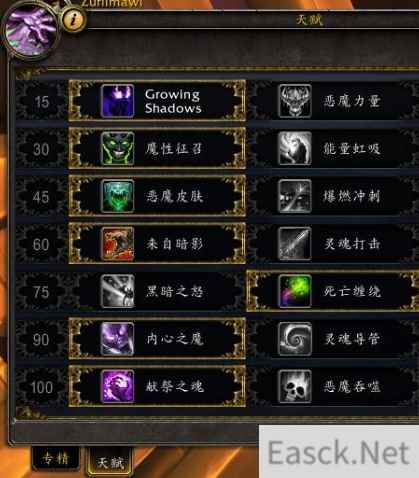The height and width of the screenshot is (478, 419).
Task: Click the character portrait thumbnail
Action: (x=31, y=31)
